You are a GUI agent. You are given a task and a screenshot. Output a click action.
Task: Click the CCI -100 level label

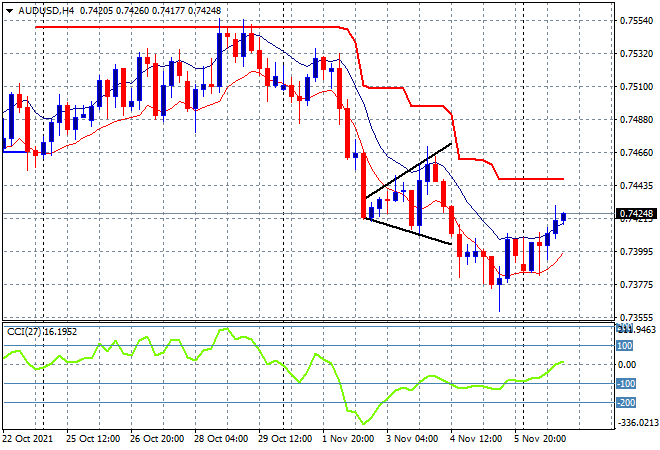pyautogui.click(x=626, y=383)
